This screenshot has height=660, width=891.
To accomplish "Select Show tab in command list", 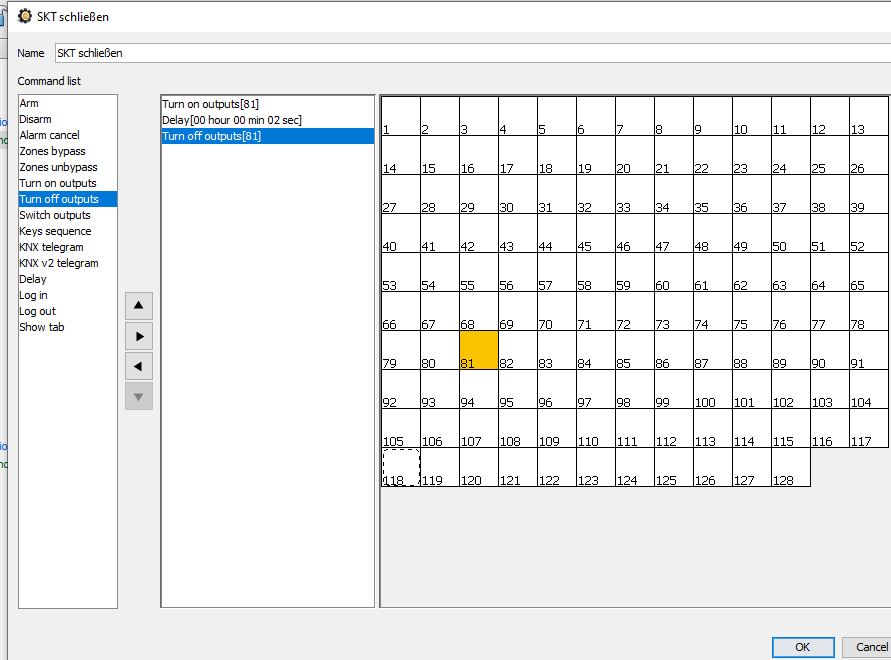I will pos(42,327).
